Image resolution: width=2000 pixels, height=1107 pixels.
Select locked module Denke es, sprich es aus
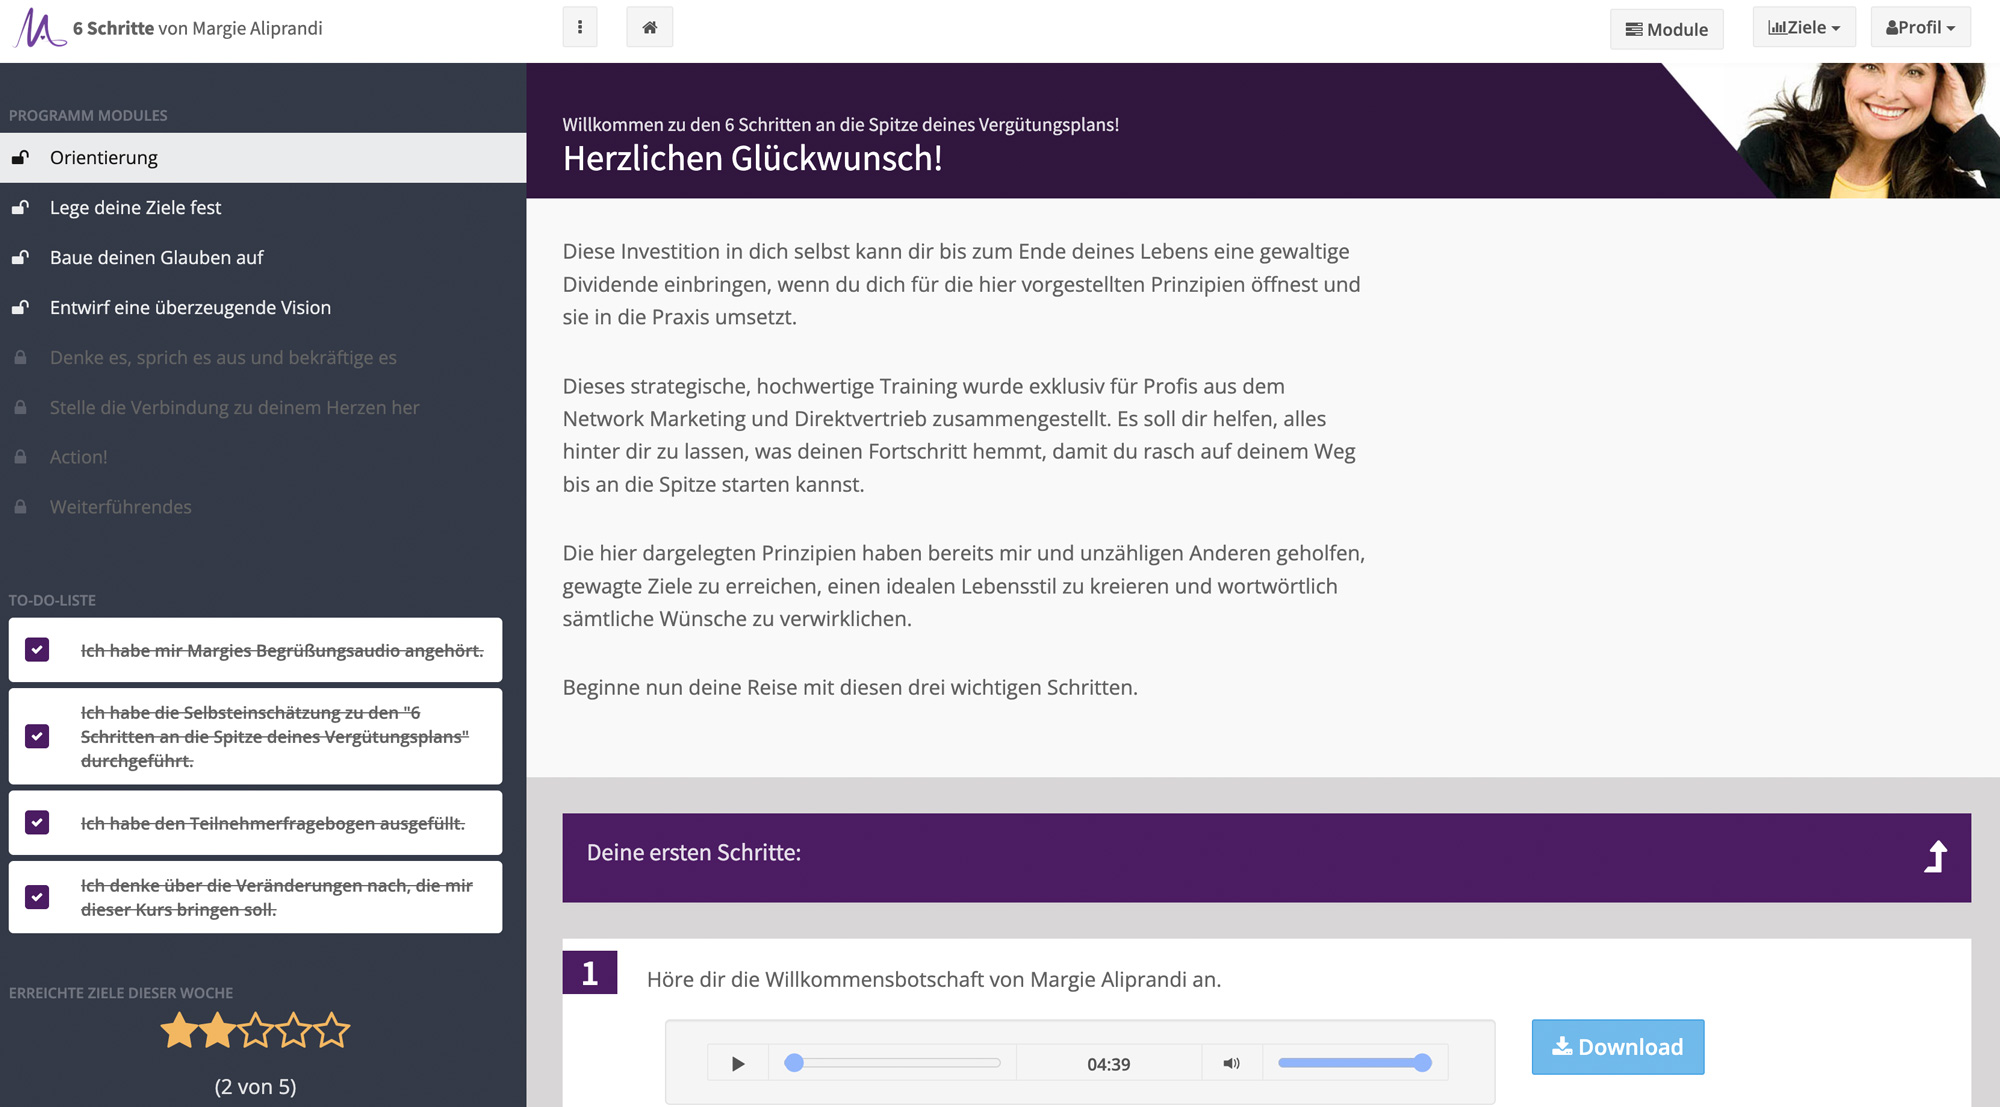263,358
